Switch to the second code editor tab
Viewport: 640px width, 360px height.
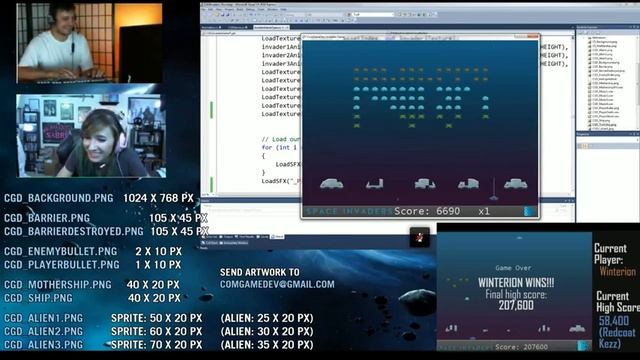click(x=238, y=27)
